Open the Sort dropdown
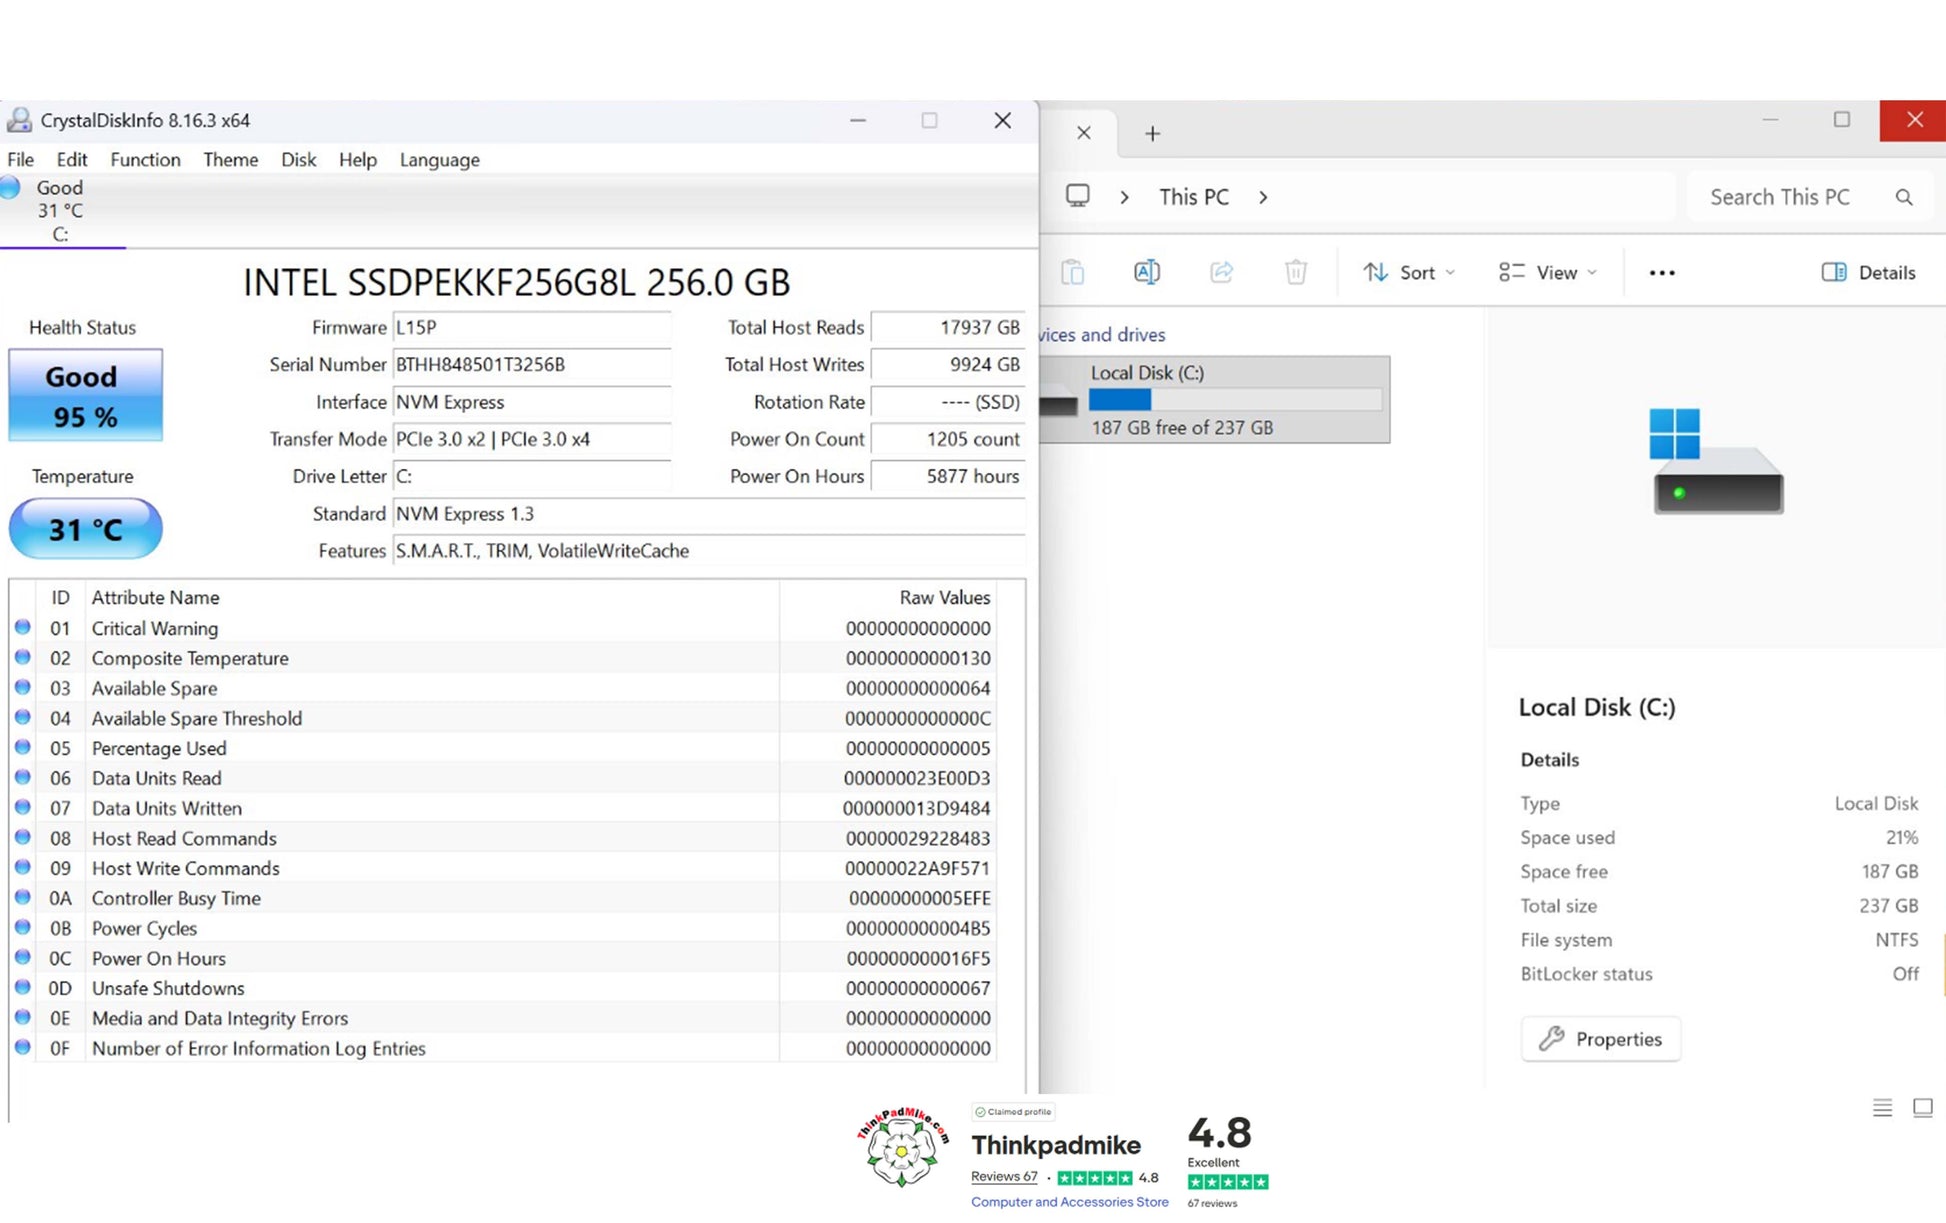The height and width of the screenshot is (1223, 1946). tap(1408, 272)
